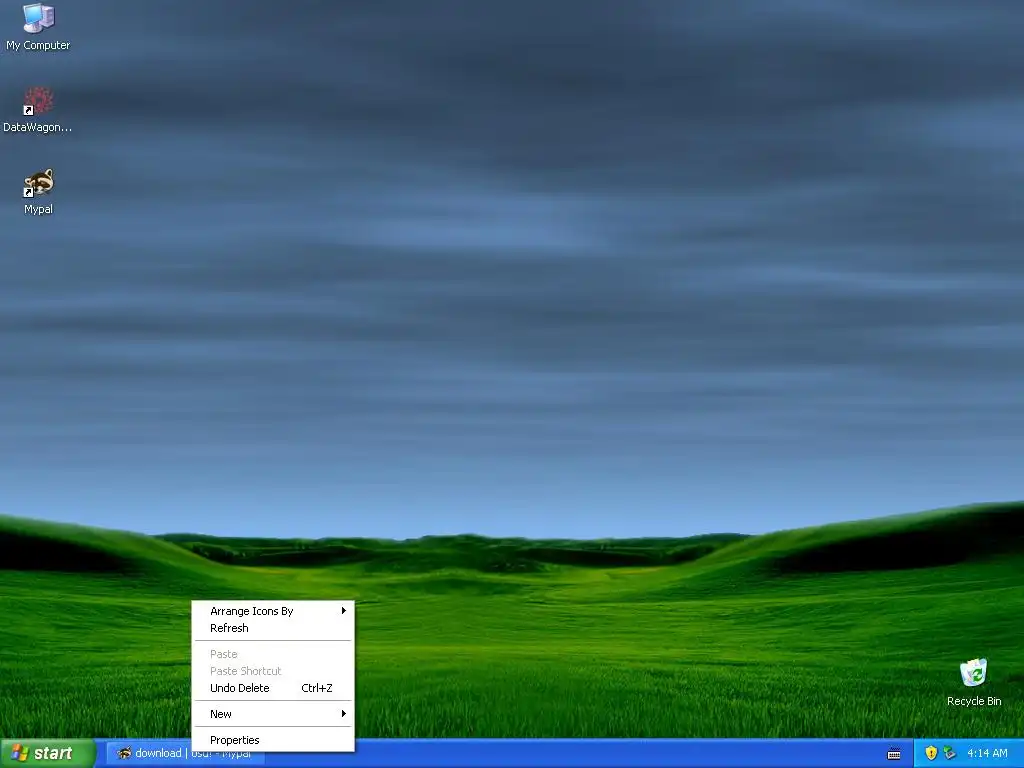
Task: Click the Recycle Bin text label
Action: coord(974,701)
